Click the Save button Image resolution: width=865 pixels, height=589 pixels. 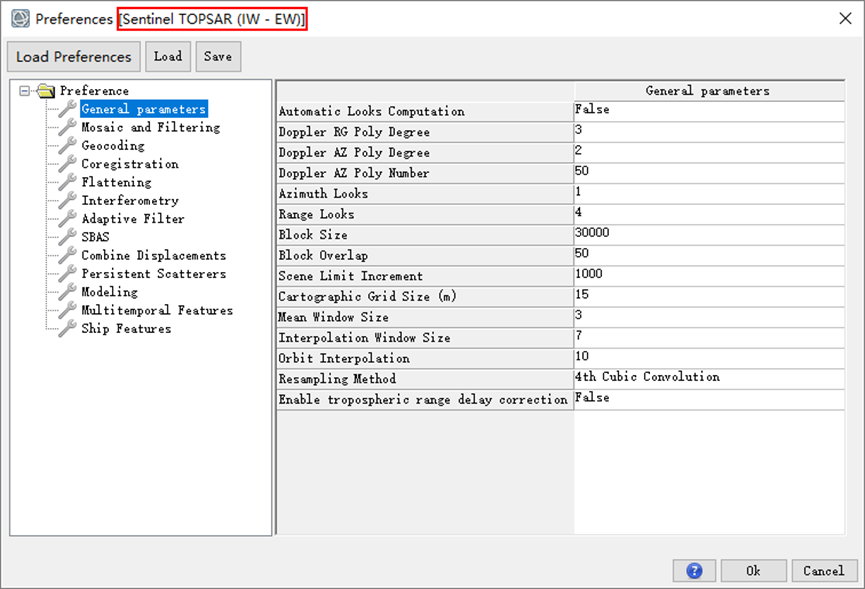coord(218,56)
